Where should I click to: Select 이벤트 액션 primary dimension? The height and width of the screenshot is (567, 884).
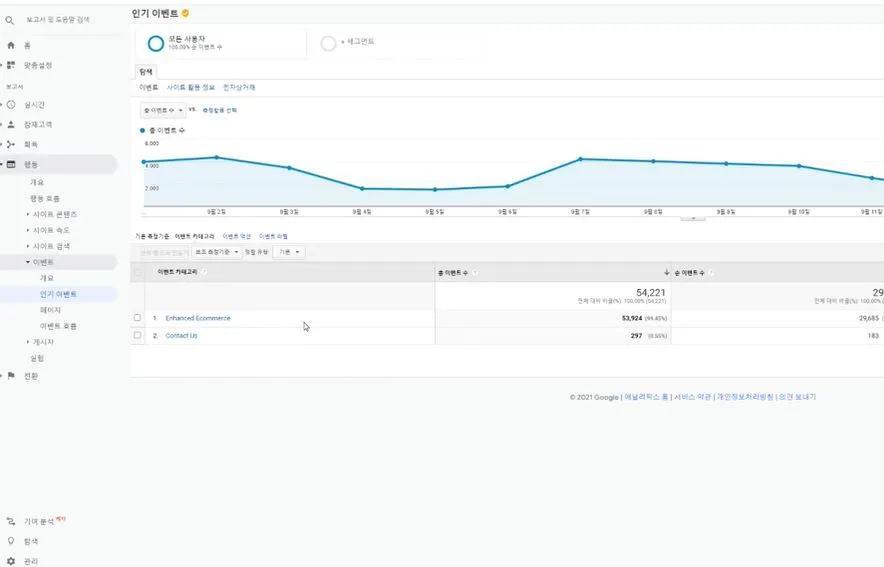point(237,236)
